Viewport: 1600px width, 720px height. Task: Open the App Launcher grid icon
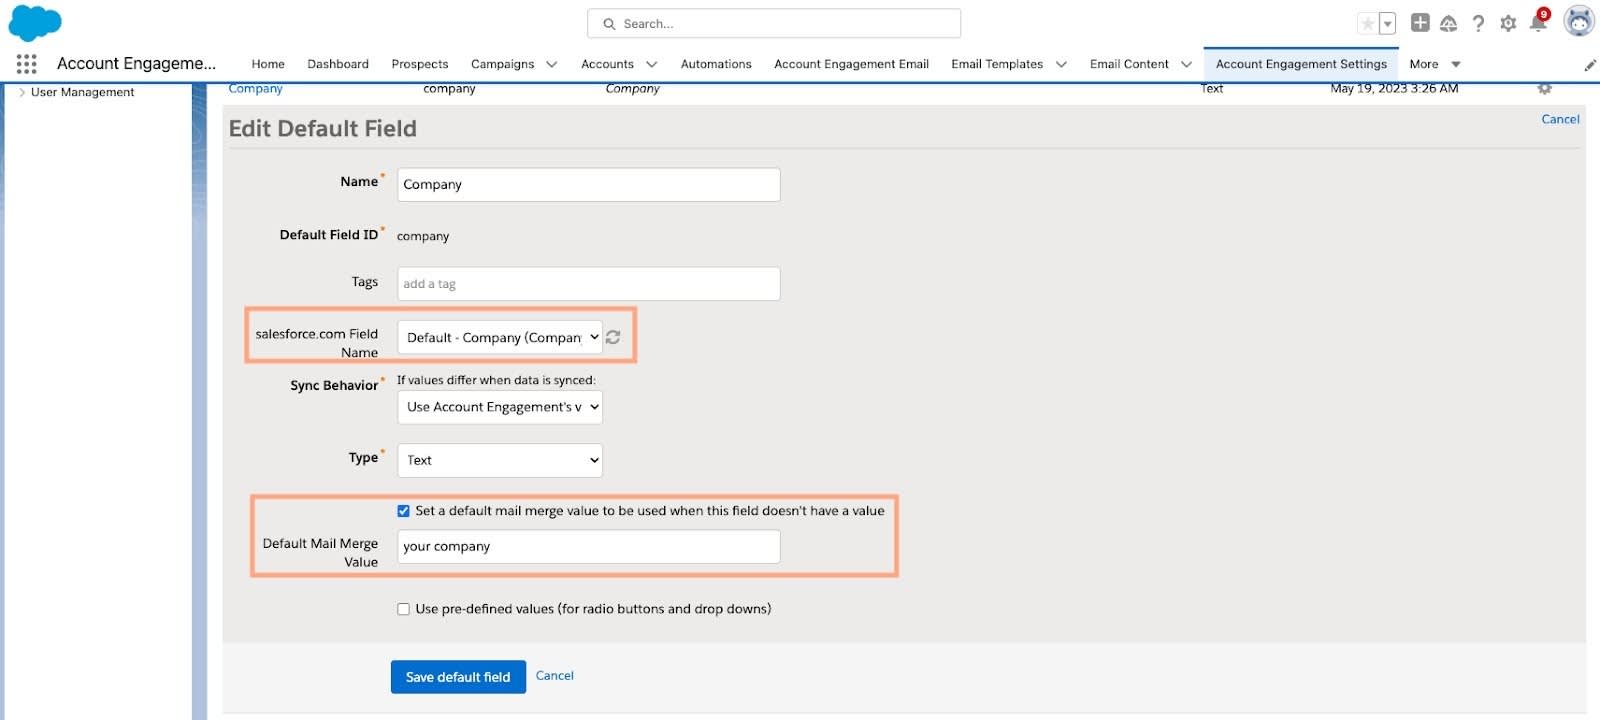[27, 64]
